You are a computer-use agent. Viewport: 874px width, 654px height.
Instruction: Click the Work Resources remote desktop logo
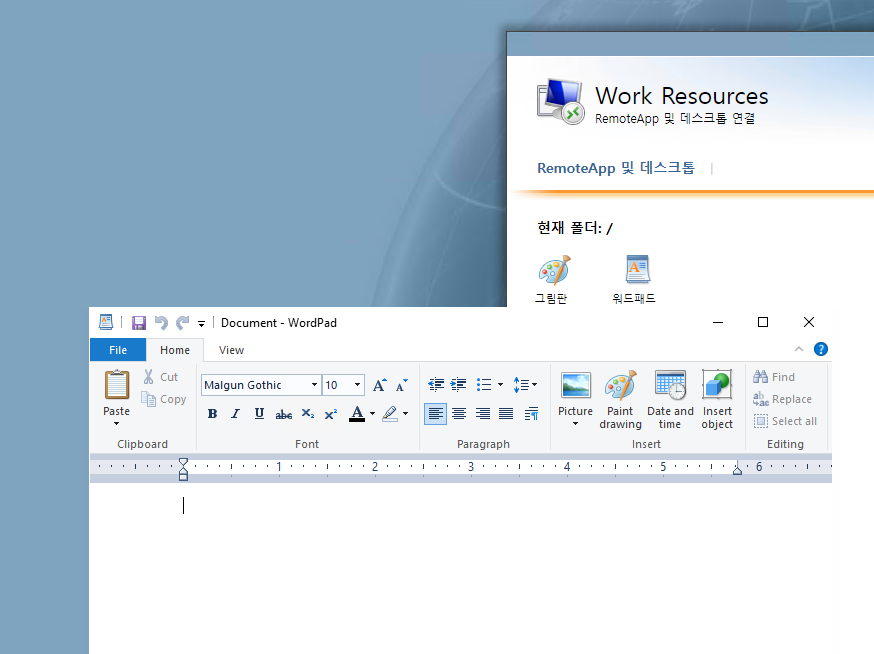pyautogui.click(x=560, y=101)
